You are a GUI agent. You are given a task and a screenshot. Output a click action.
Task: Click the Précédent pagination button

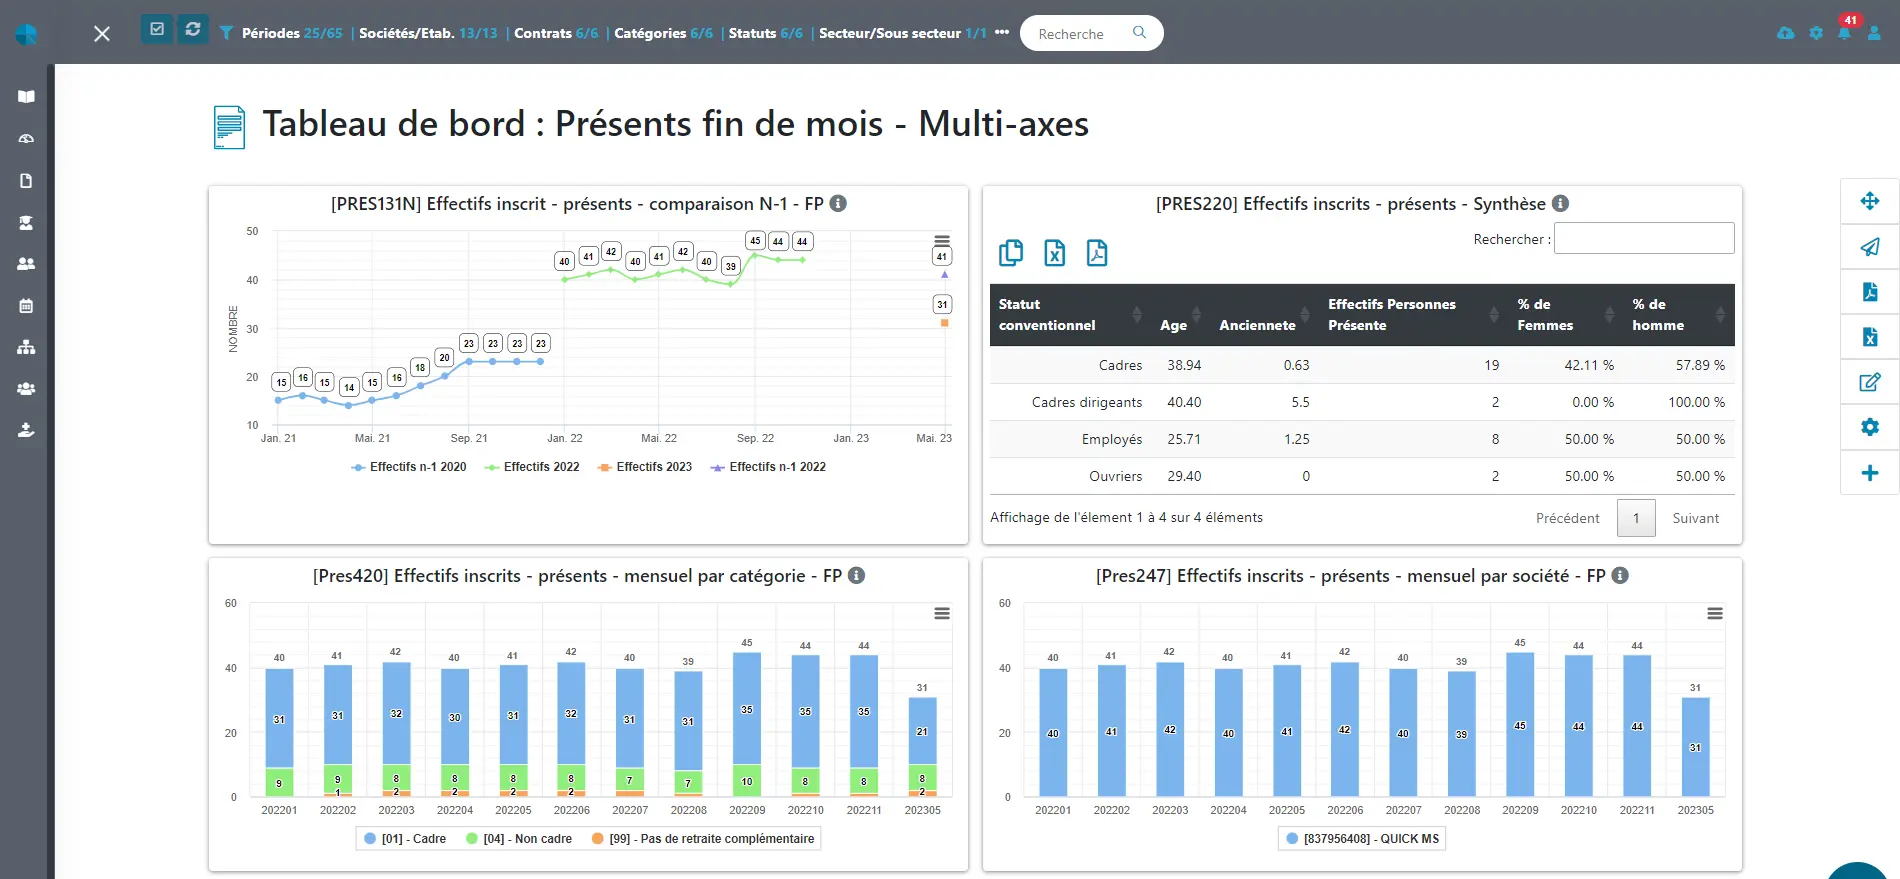click(1567, 518)
